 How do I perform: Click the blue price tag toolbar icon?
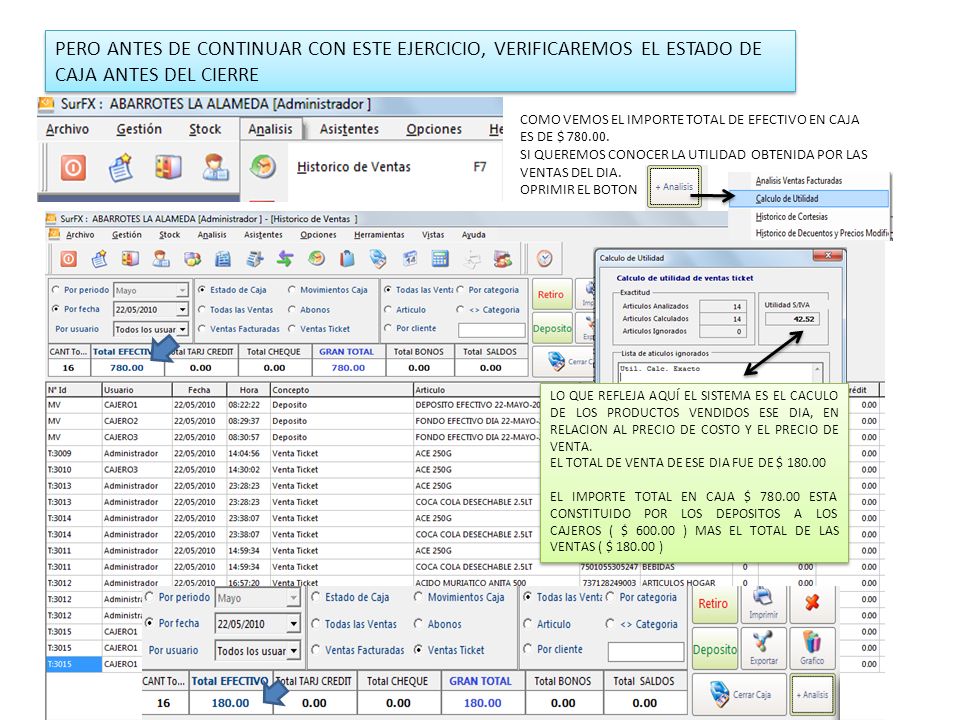(378, 259)
